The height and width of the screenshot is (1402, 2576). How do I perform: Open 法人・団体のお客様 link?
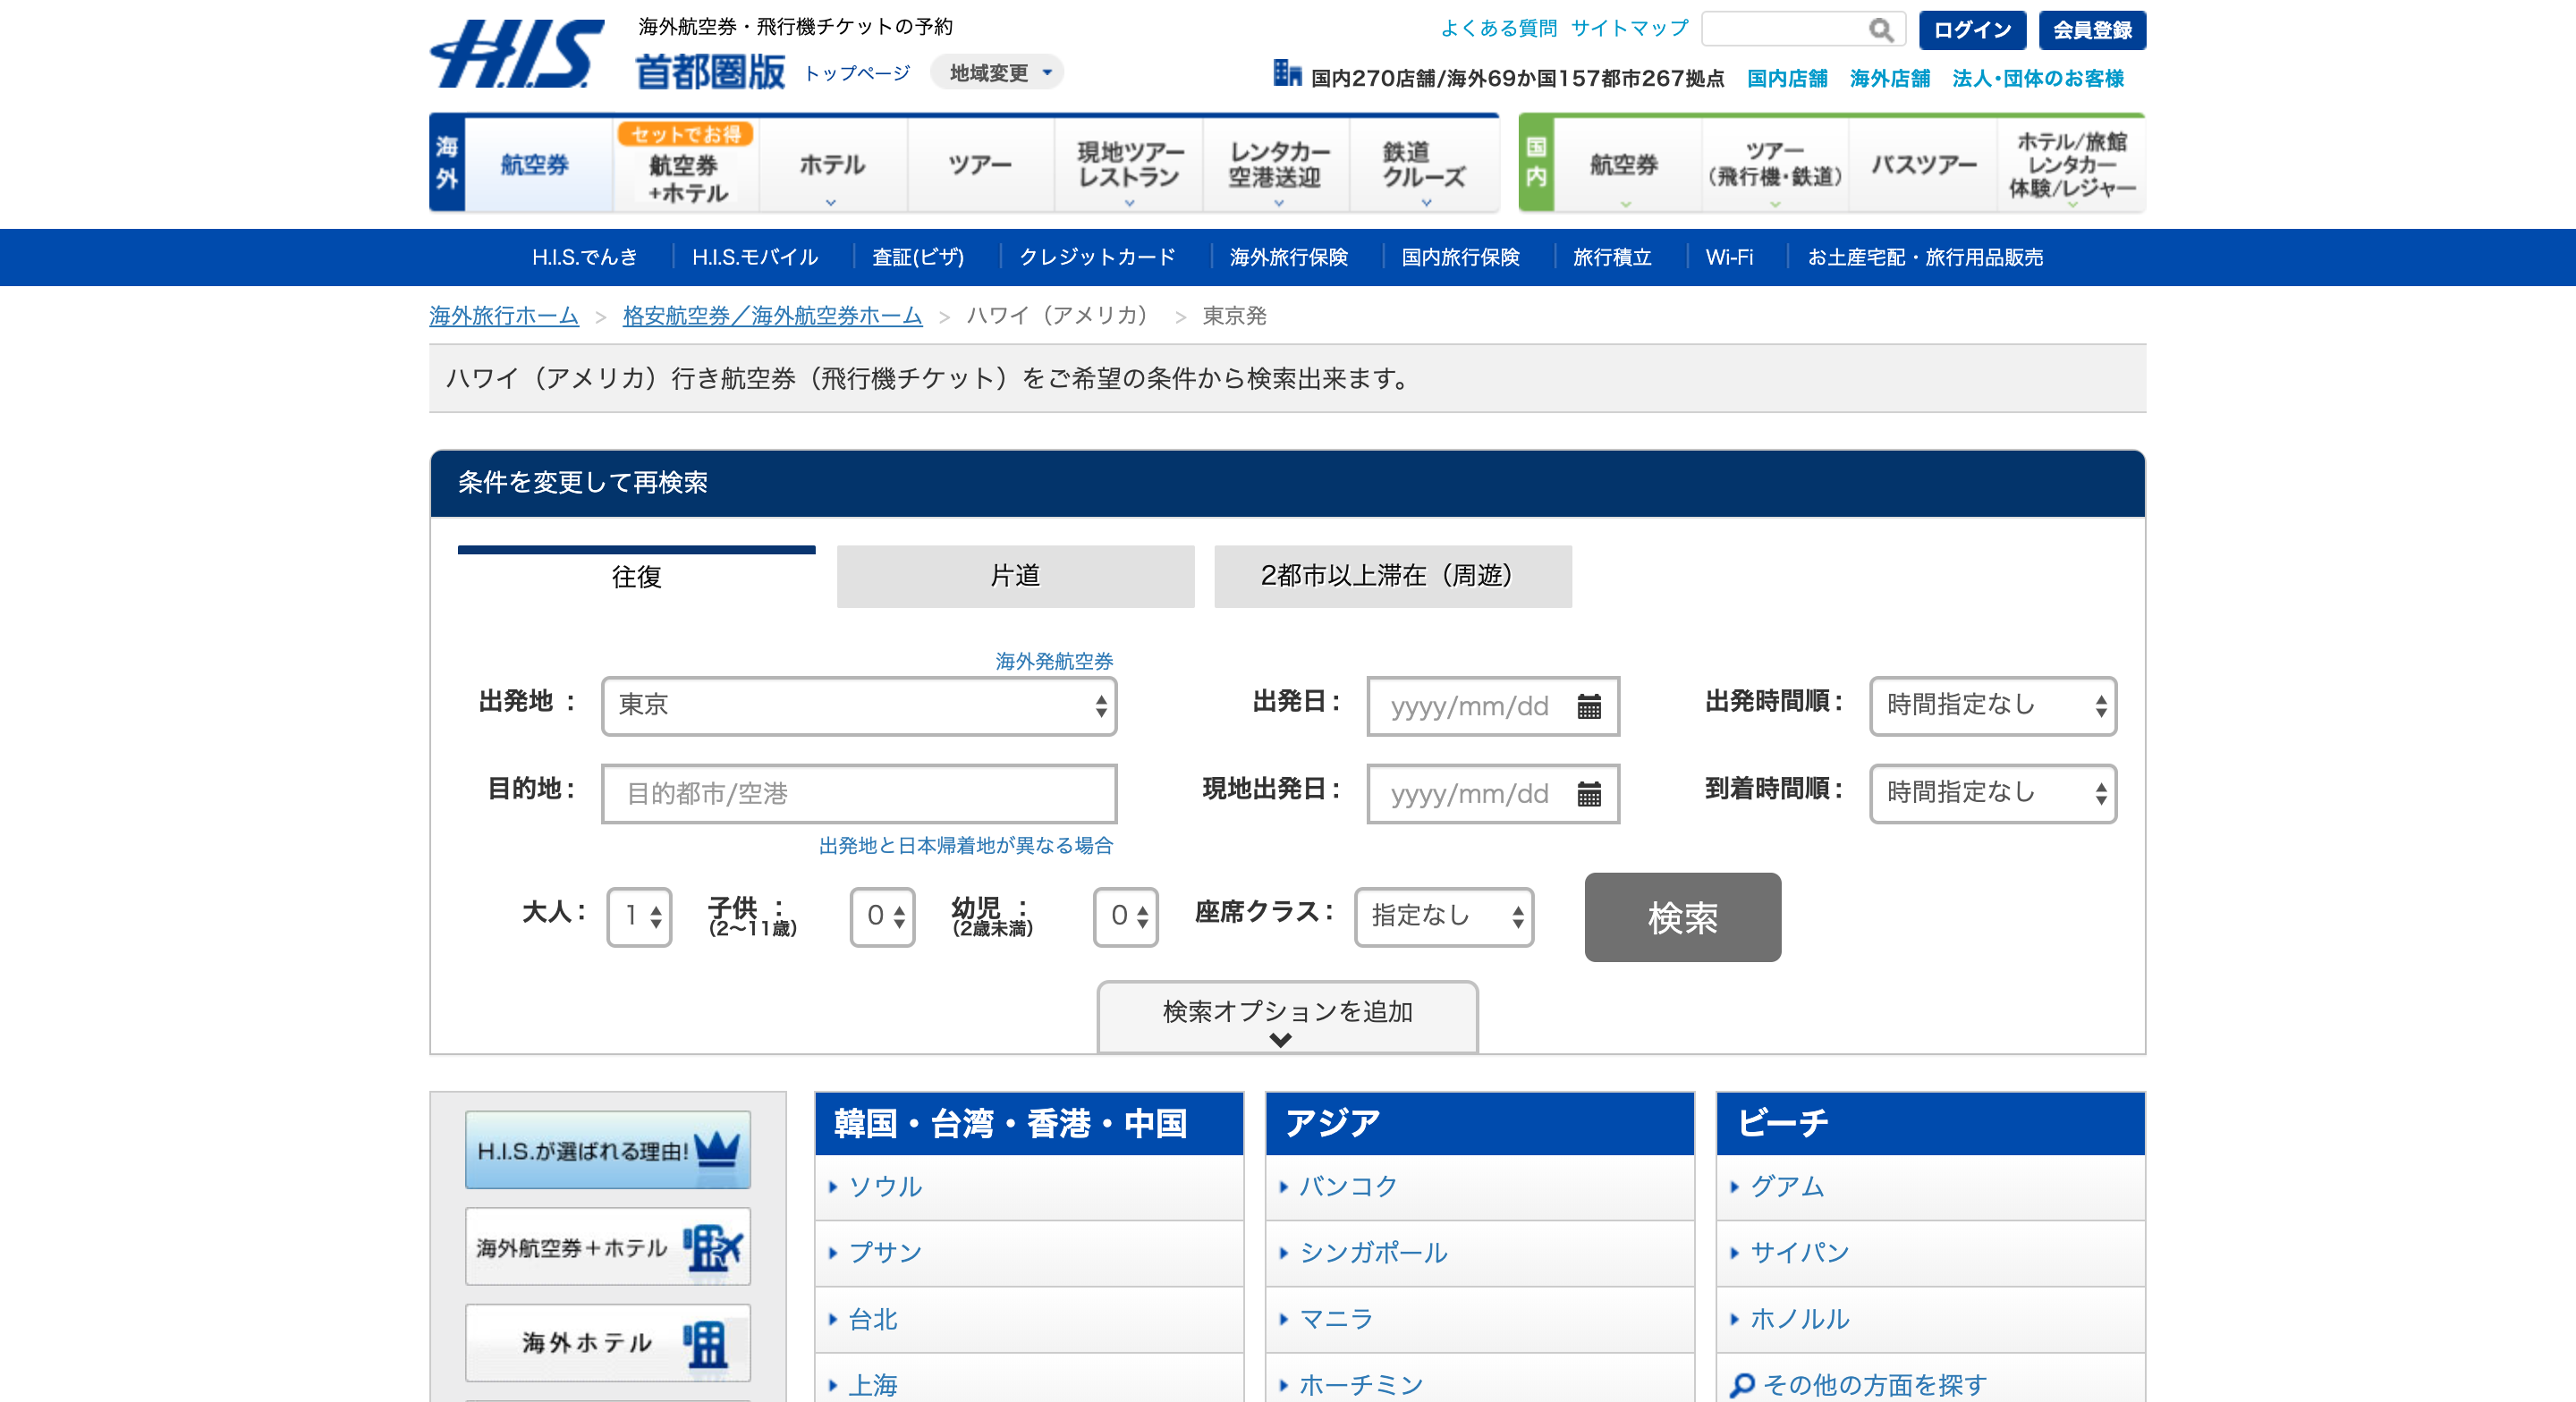point(2038,78)
